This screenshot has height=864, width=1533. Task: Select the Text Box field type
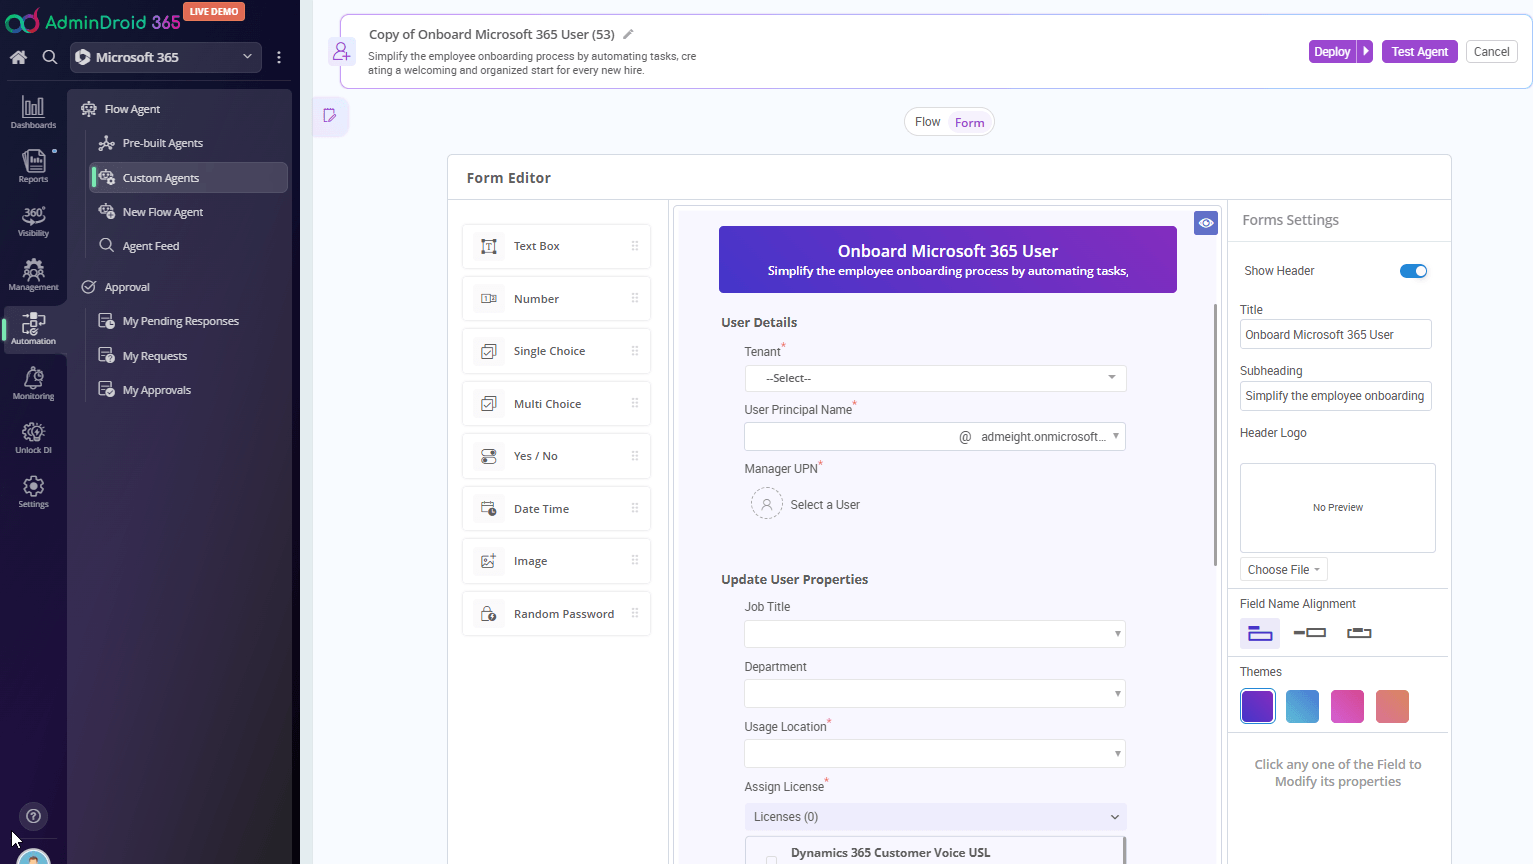click(x=556, y=246)
